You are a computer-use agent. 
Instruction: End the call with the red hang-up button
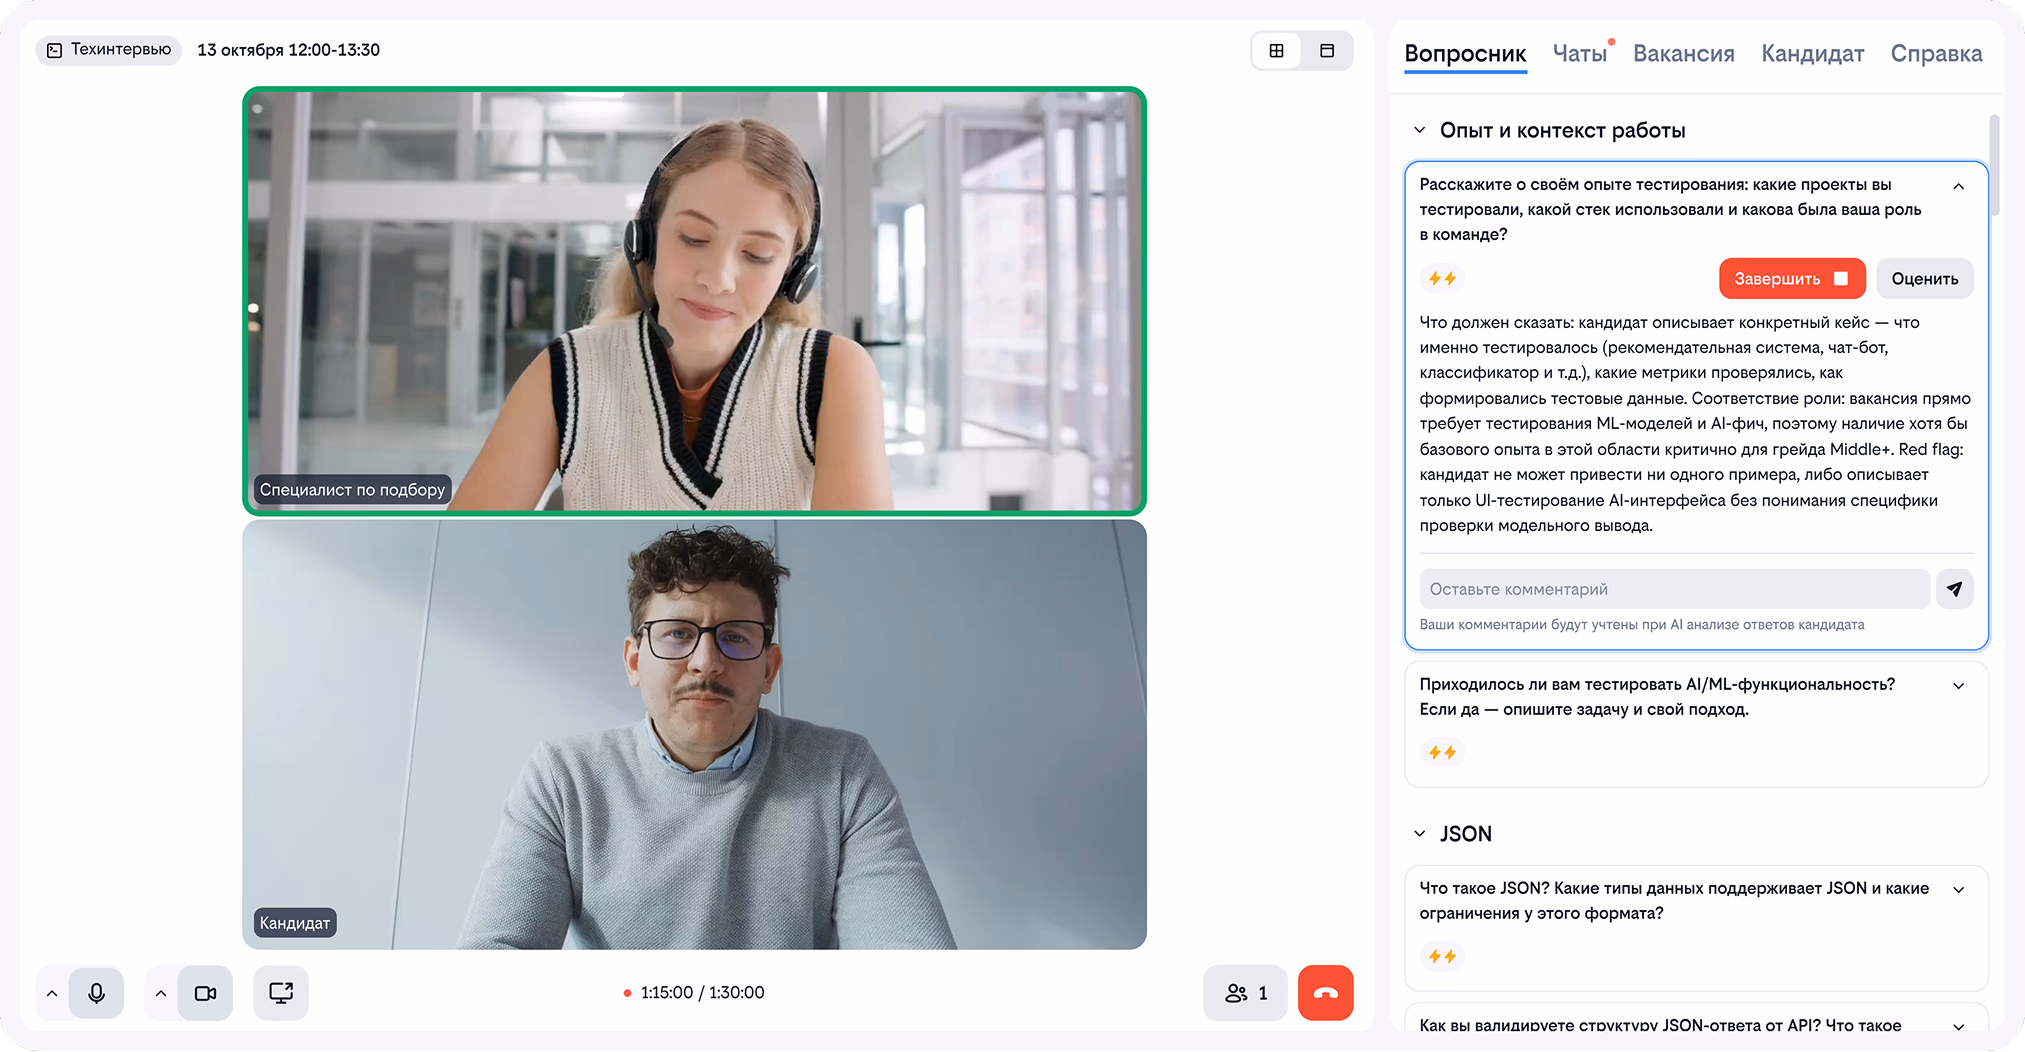coord(1326,993)
